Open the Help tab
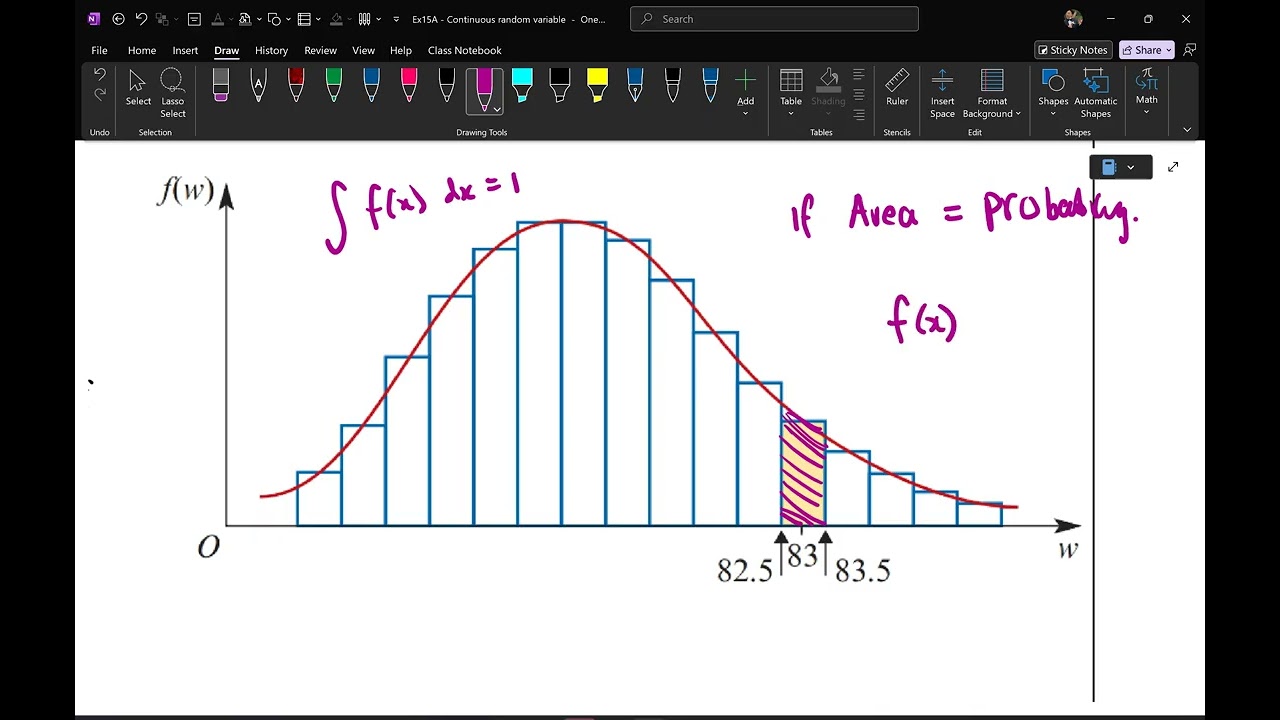The width and height of the screenshot is (1280, 720). (401, 50)
